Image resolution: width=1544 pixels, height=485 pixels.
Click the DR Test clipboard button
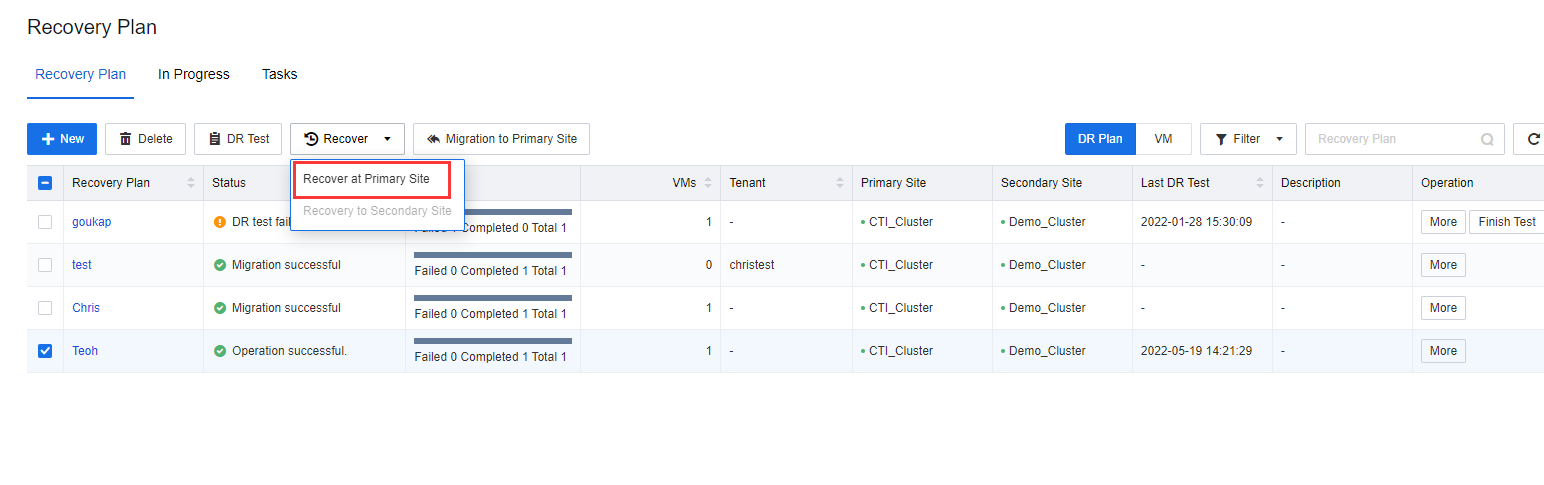tap(238, 139)
